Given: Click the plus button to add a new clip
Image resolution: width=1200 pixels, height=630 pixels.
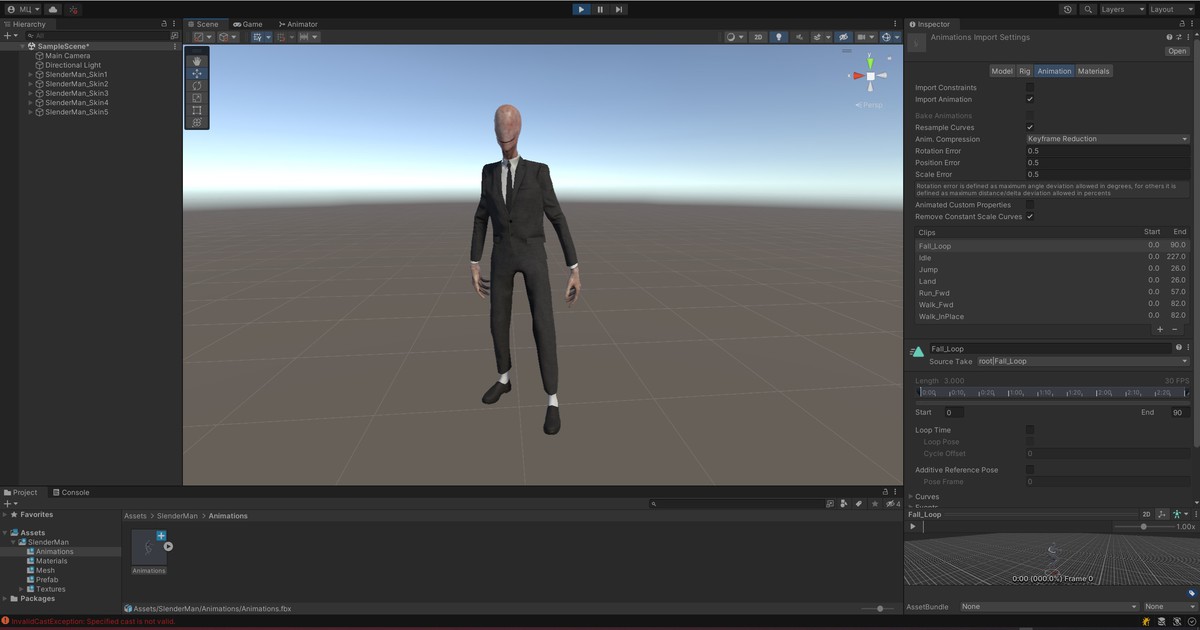Looking at the screenshot, I should coord(1159,329).
